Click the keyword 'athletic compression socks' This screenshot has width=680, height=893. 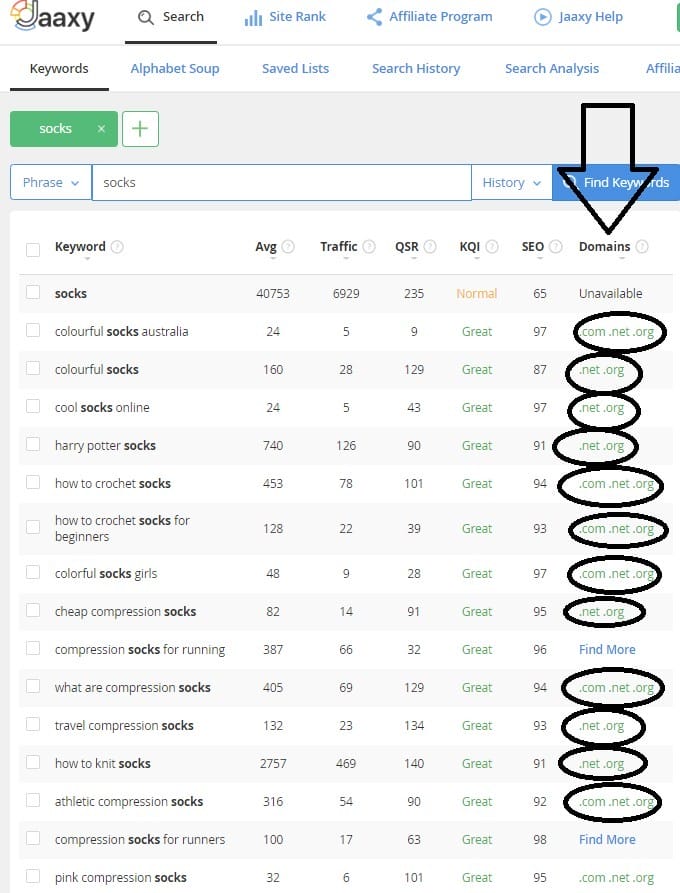tap(129, 801)
